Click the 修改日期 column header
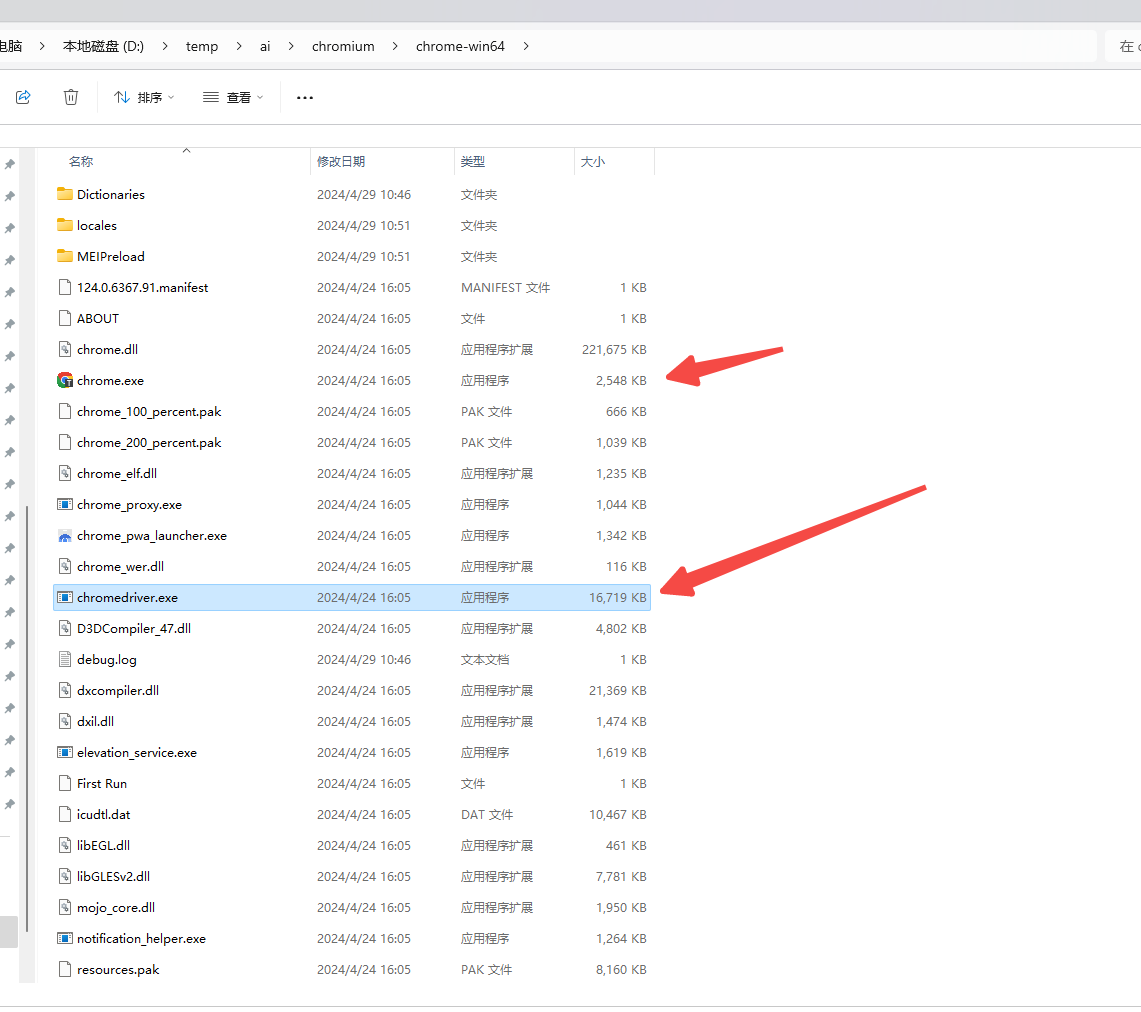The image size is (1141, 1012). (342, 161)
